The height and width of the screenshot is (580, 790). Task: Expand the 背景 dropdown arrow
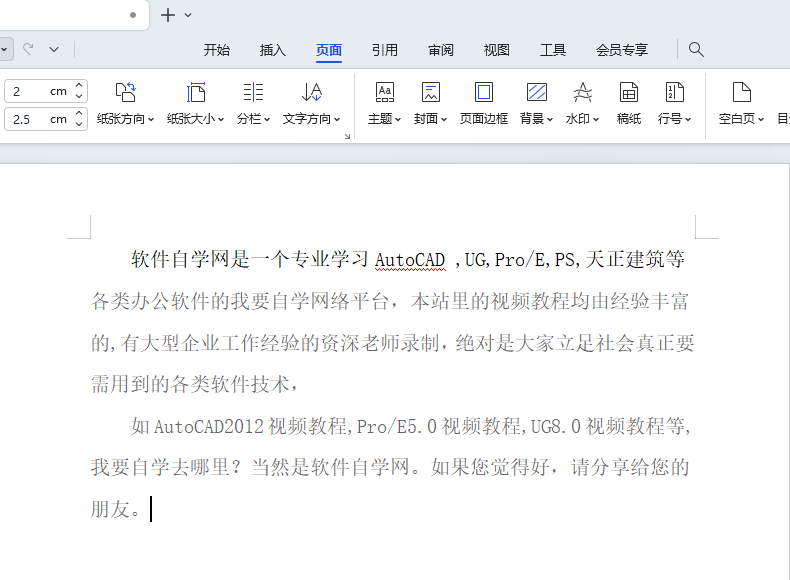tap(550, 119)
